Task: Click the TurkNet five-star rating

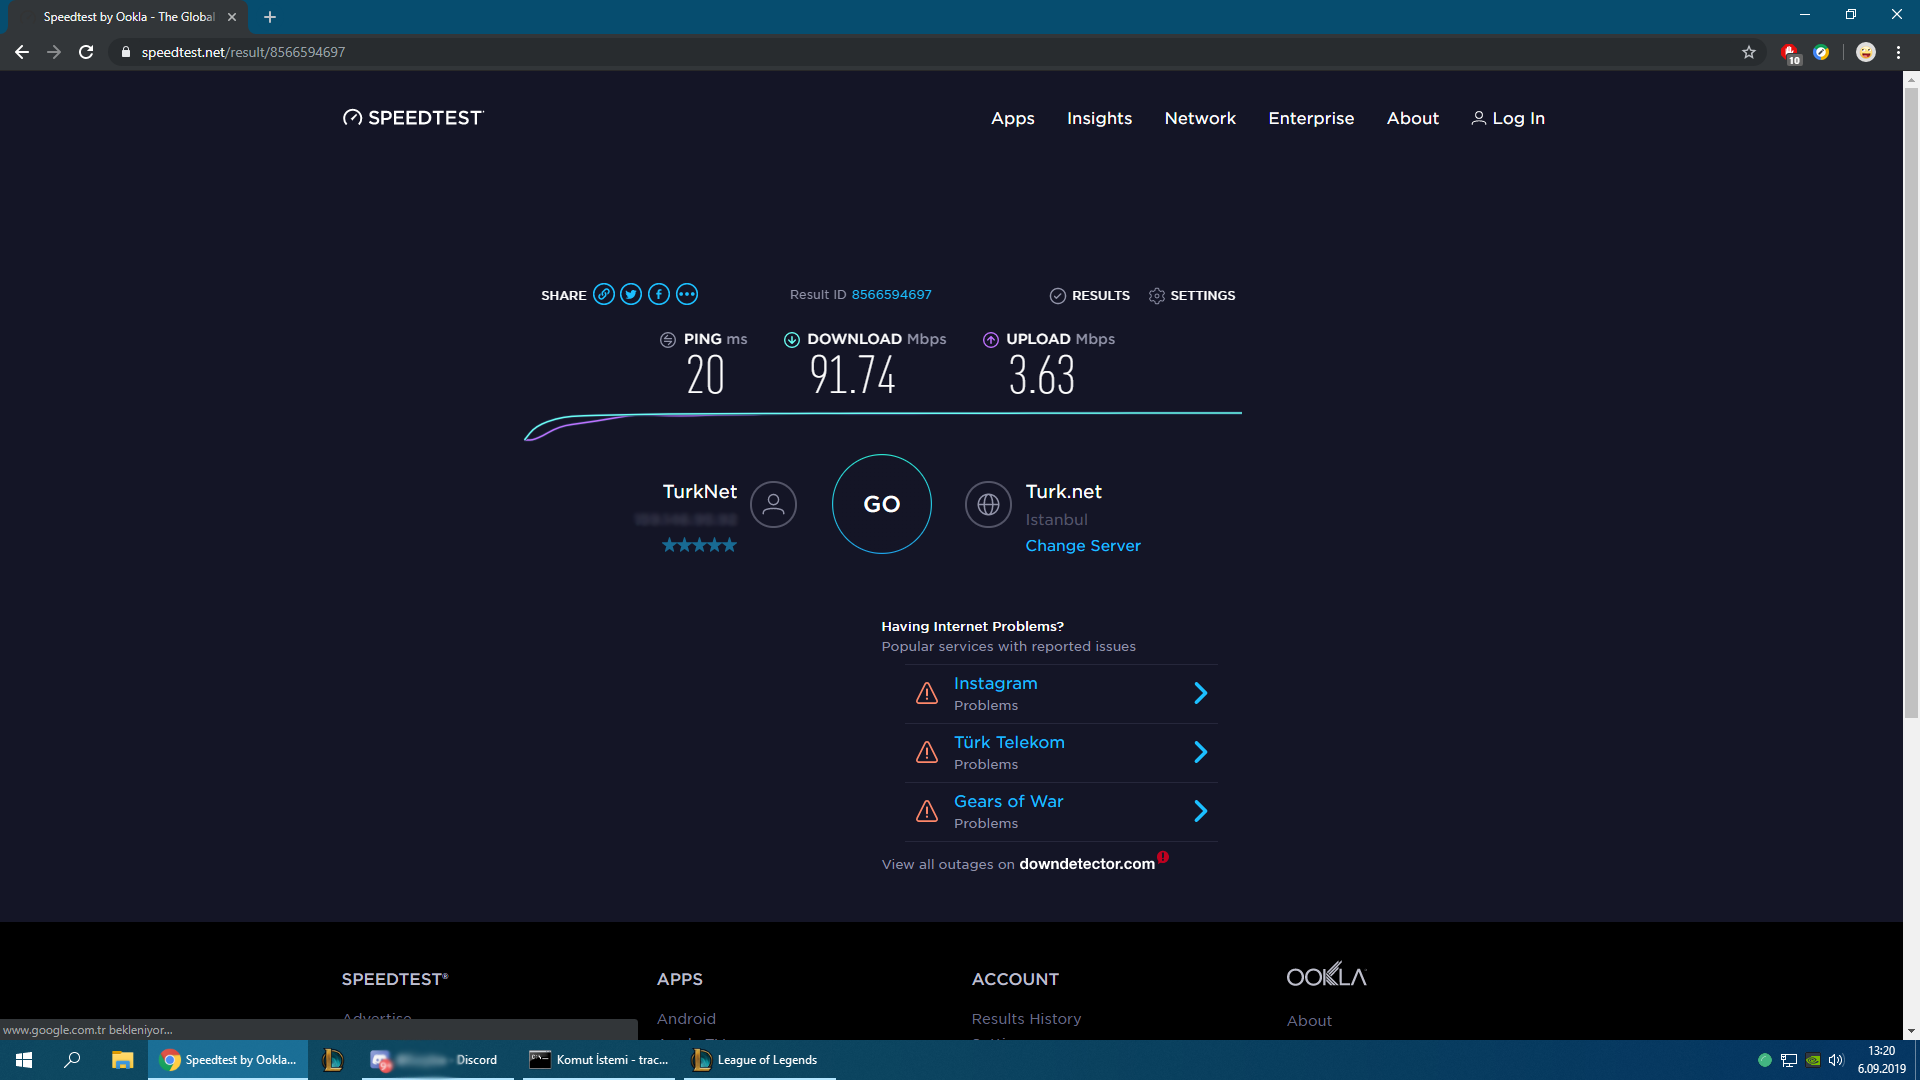Action: pos(699,545)
